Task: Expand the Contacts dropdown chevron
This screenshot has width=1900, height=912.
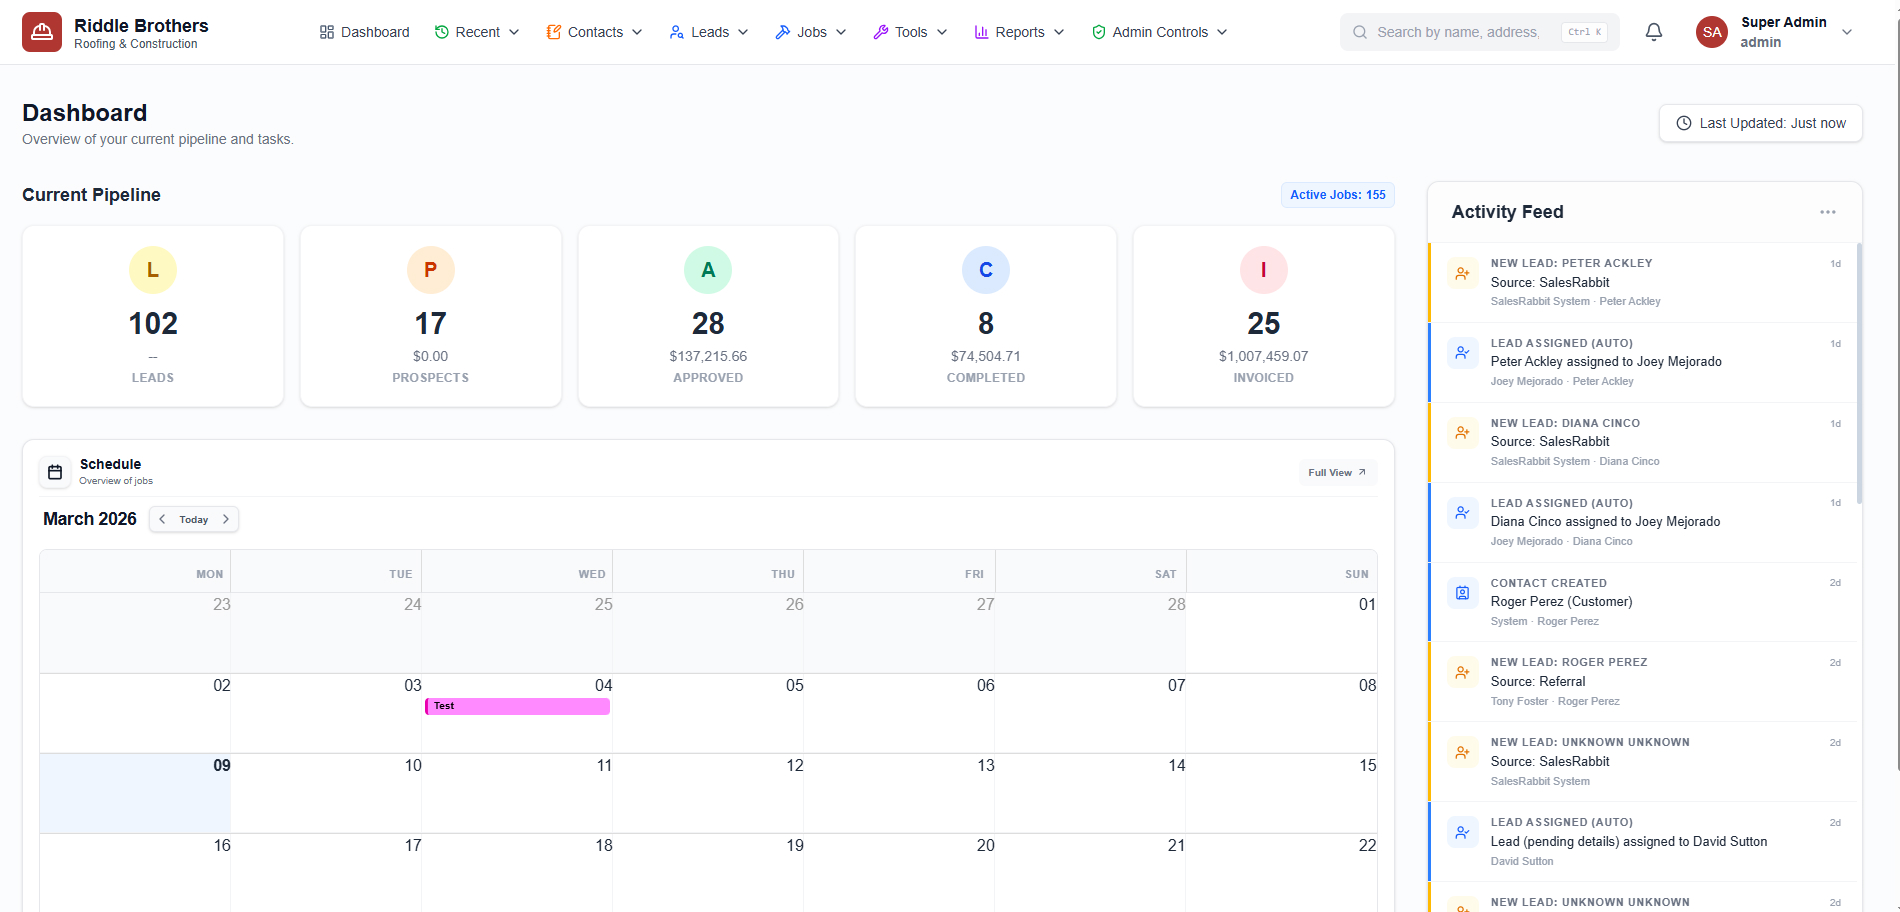Action: tap(638, 31)
